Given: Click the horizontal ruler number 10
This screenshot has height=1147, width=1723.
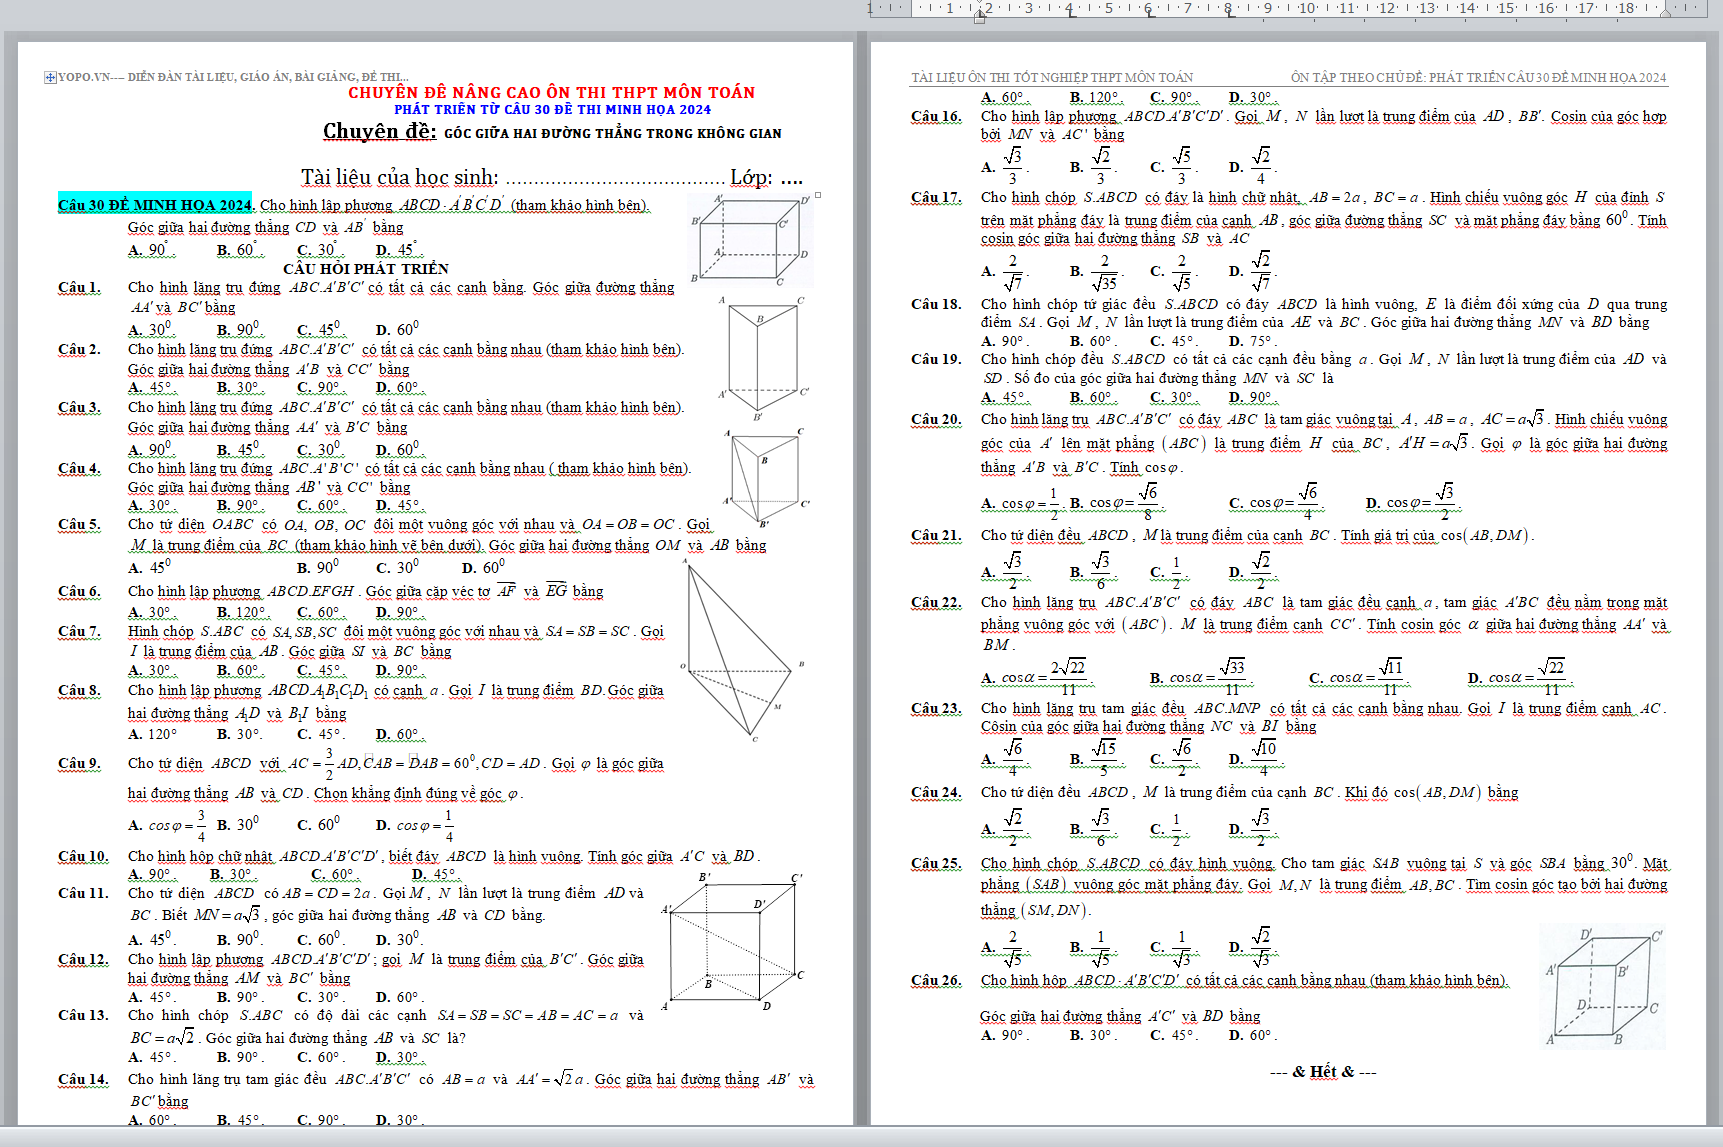Looking at the screenshot, I should (x=1307, y=9).
